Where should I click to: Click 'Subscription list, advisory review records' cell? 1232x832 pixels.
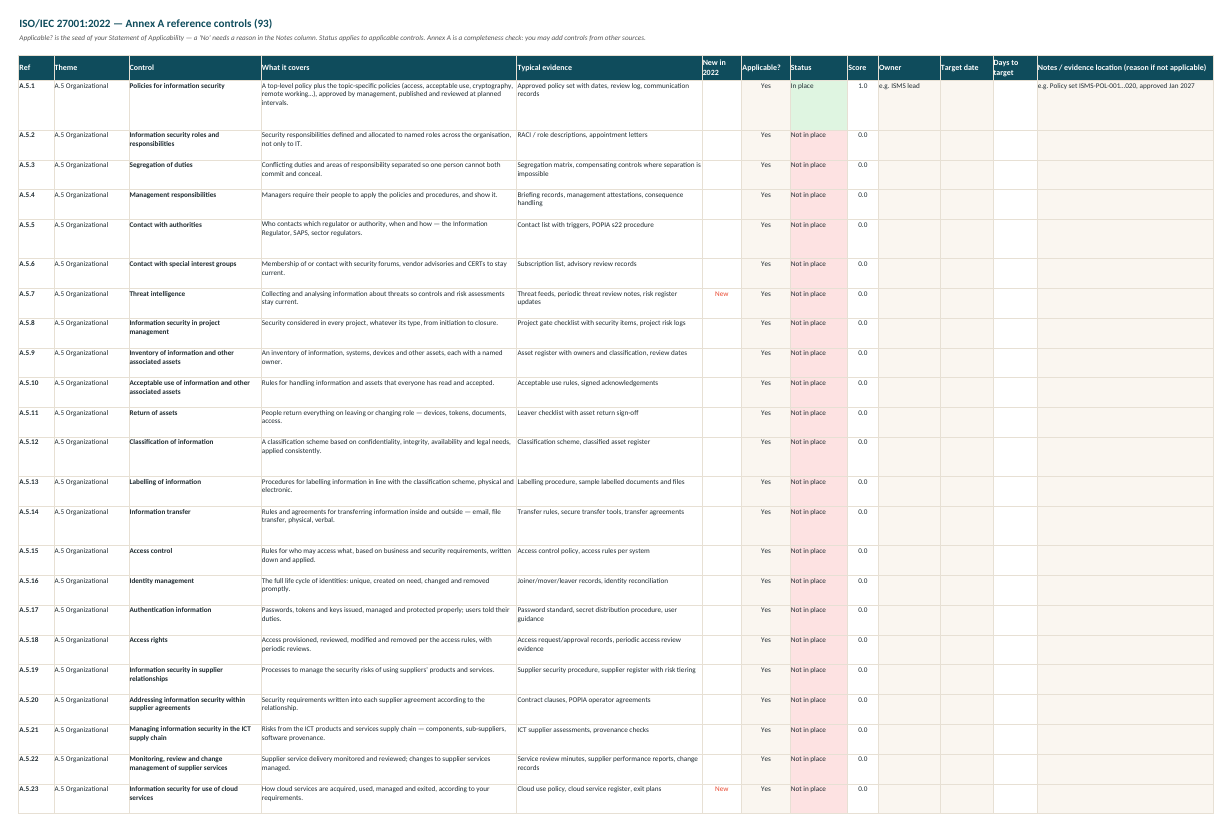(x=609, y=273)
